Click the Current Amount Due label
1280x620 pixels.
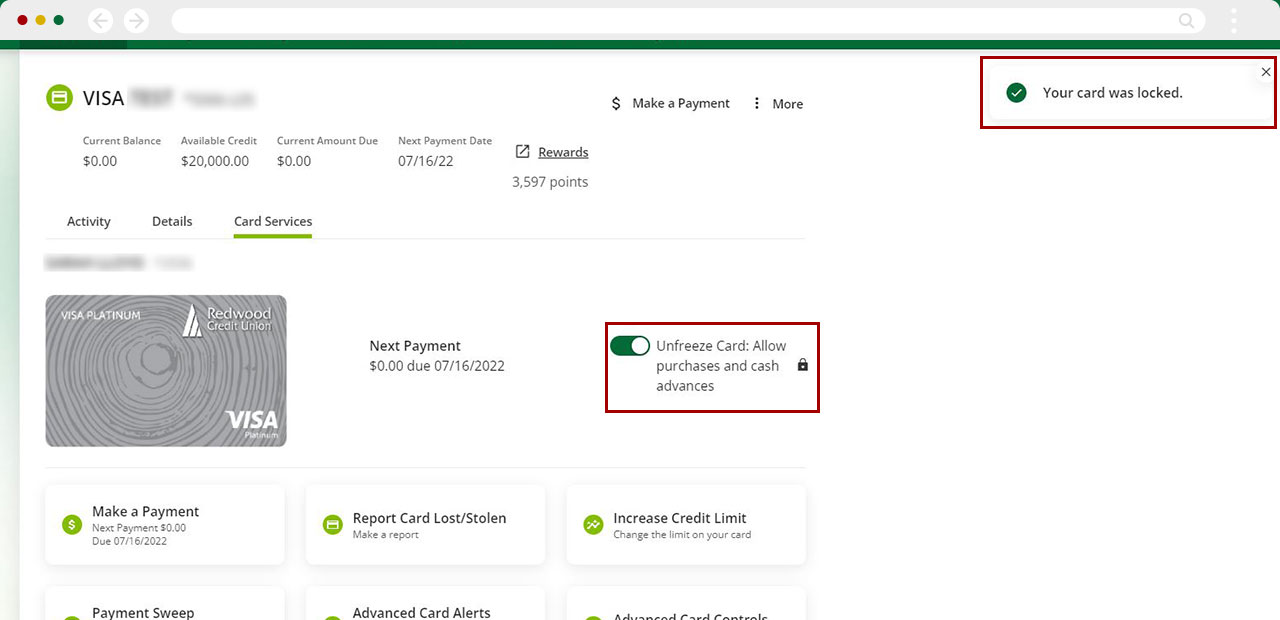327,141
